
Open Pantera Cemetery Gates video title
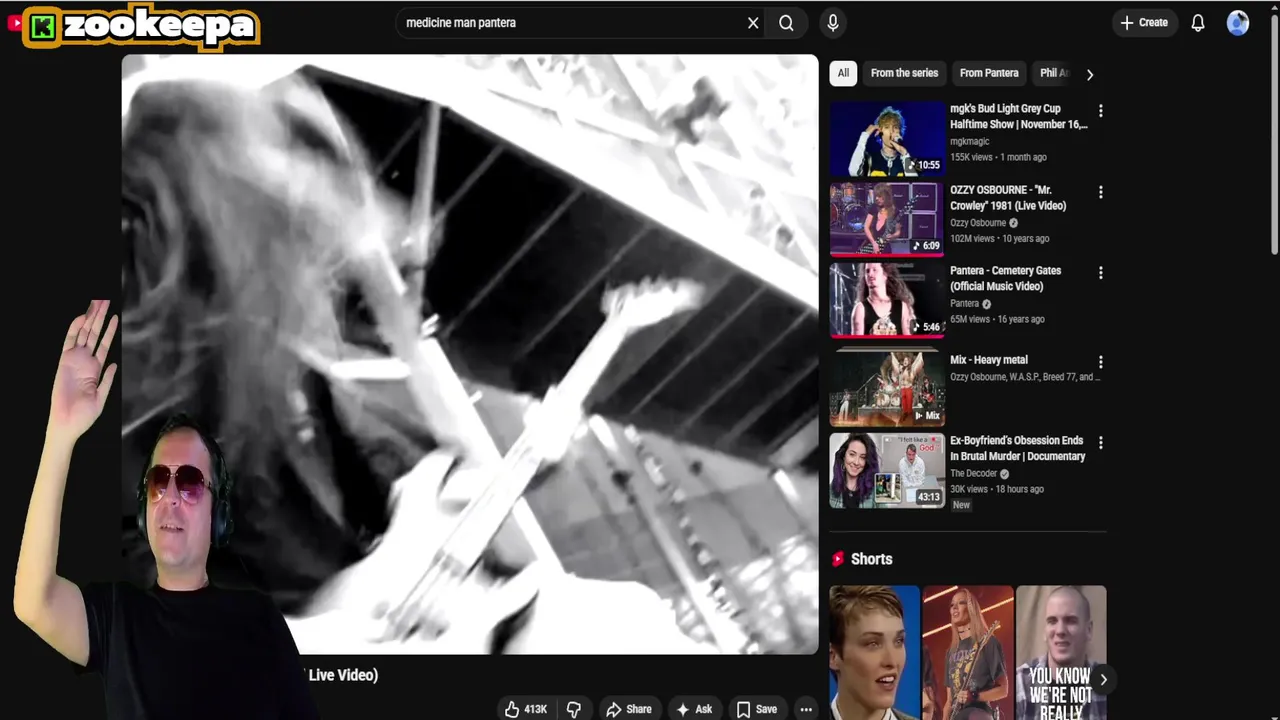point(1006,278)
